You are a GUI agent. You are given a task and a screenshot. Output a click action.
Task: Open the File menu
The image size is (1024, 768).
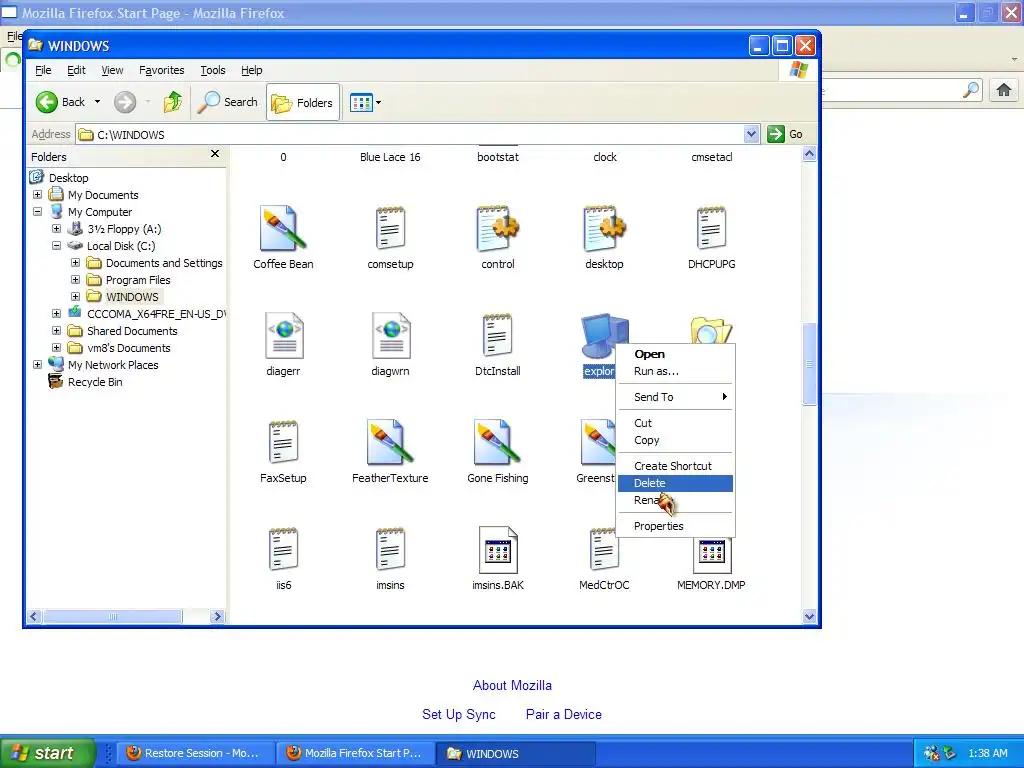pyautogui.click(x=43, y=70)
